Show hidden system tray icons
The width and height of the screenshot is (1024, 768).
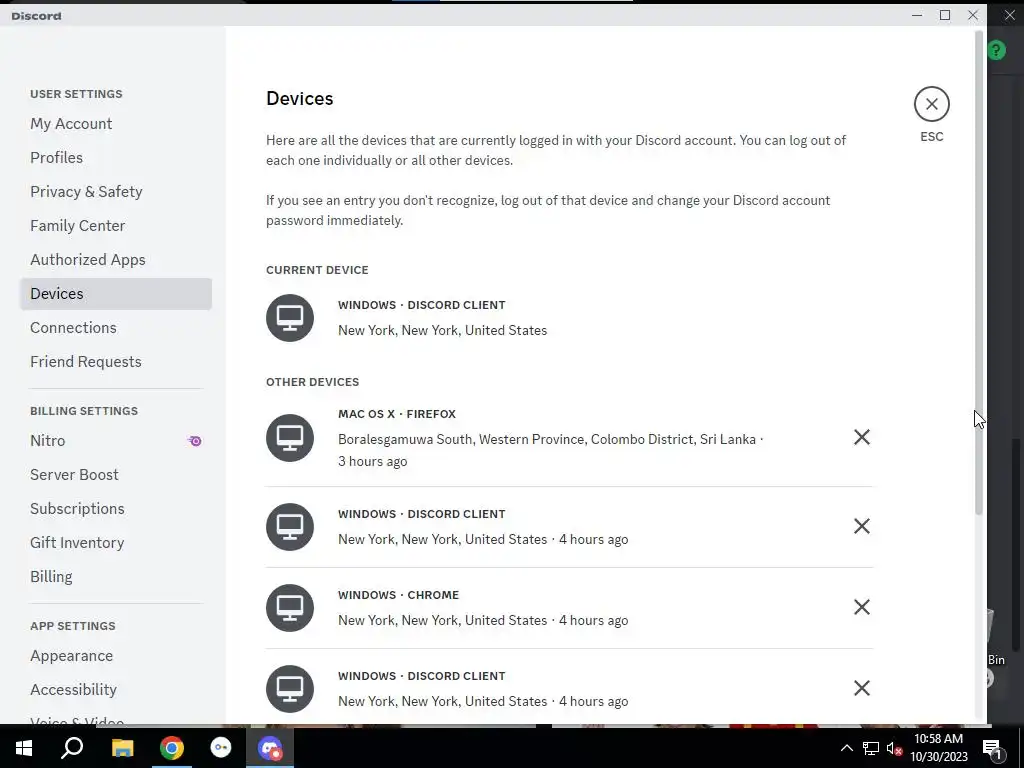click(x=846, y=748)
